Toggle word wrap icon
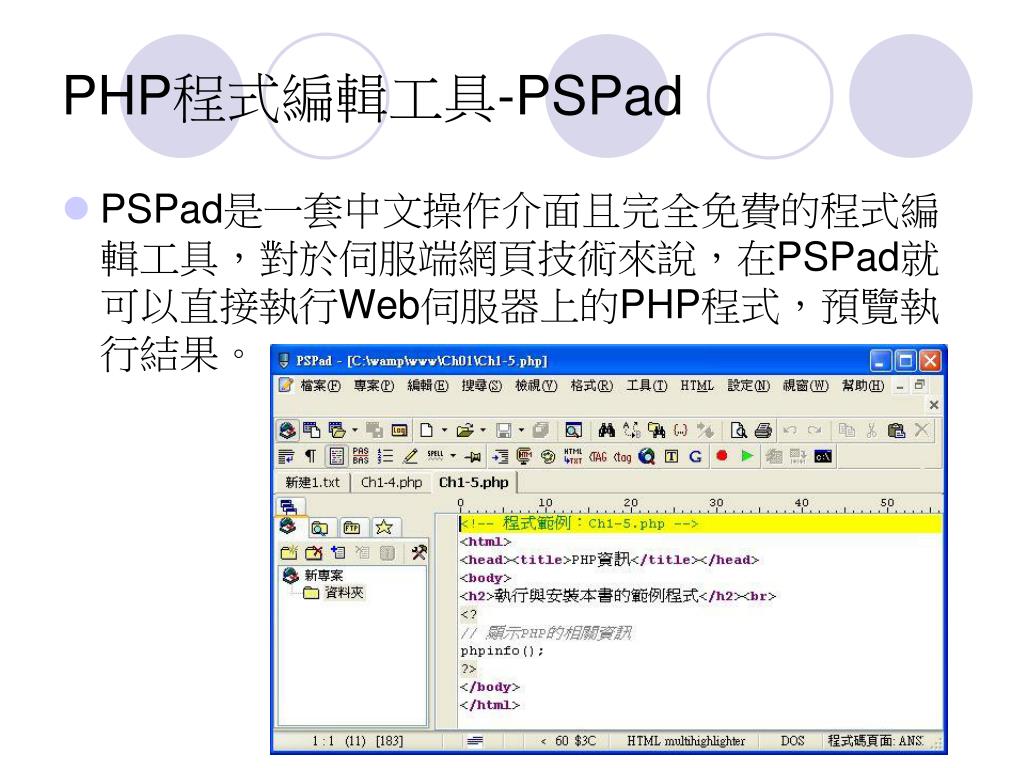Viewport: 1024px width, 768px height. [286, 456]
